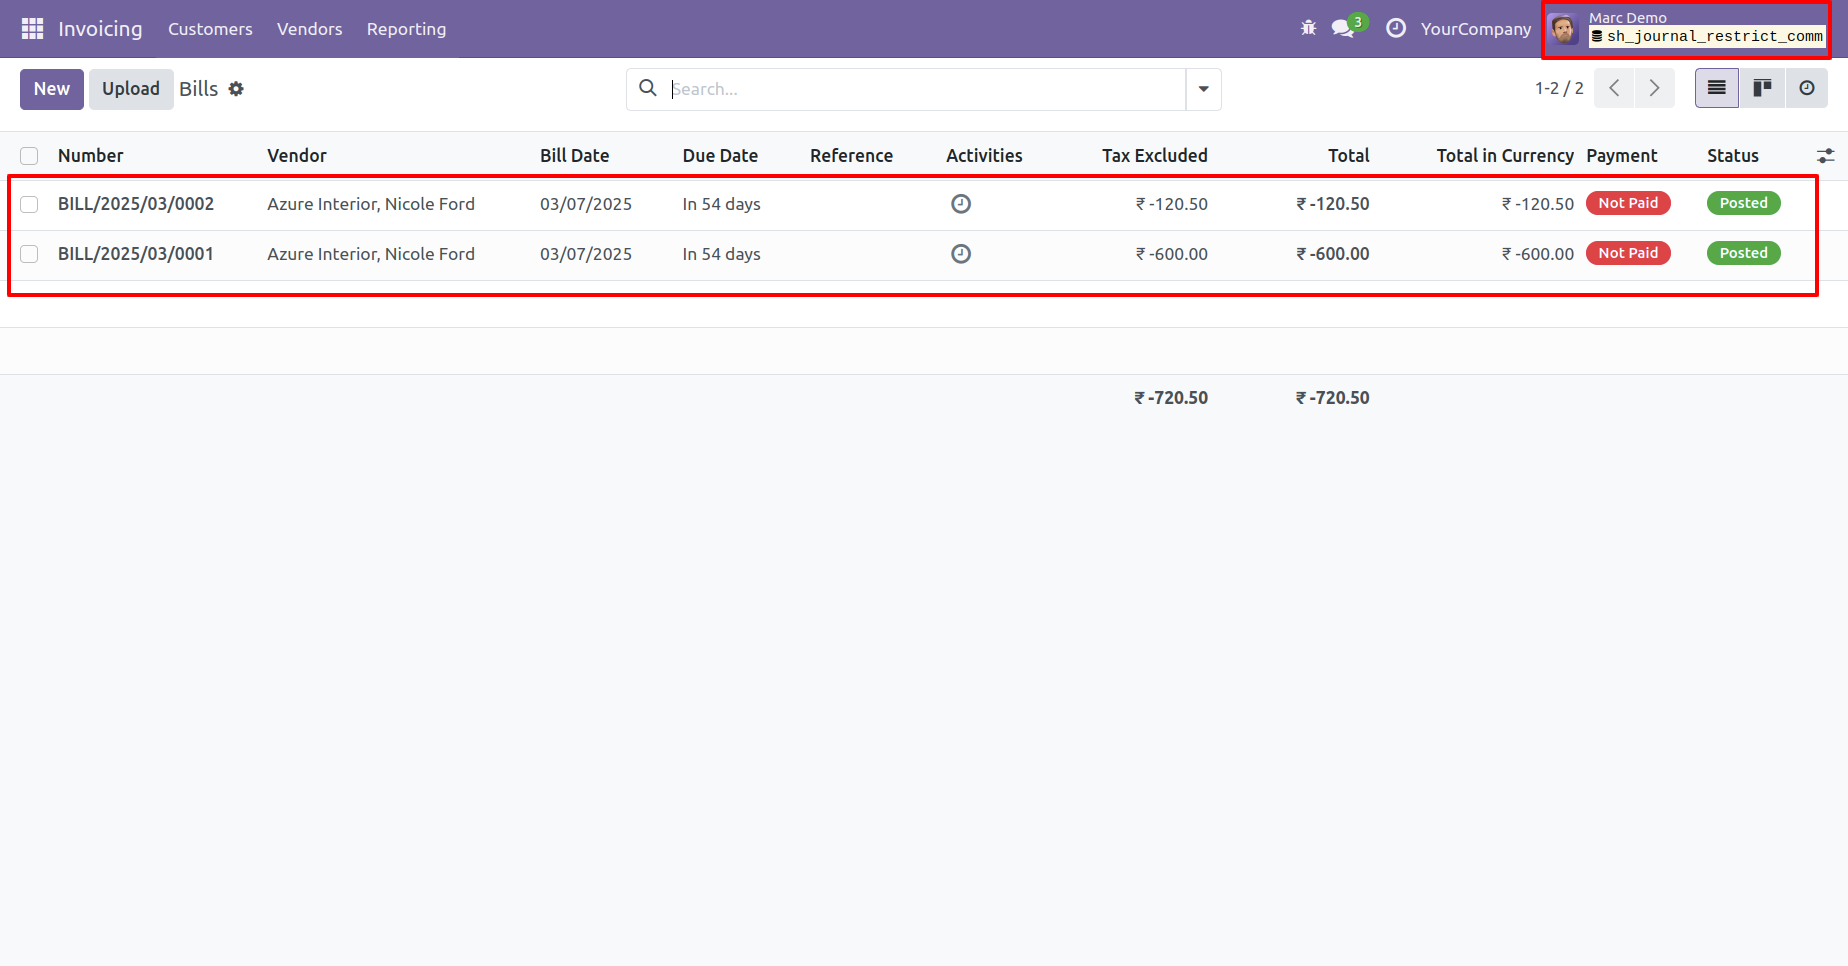
Task: Open YourCompany company switcher
Action: [x=1475, y=29]
